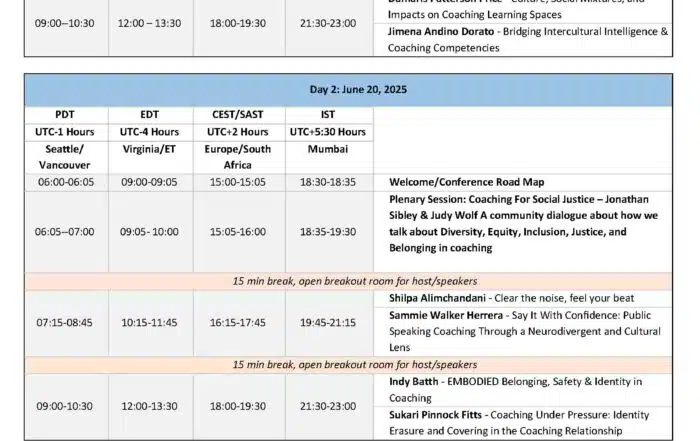
Task: Select the Plenary Session Coaching For Social Justice text
Action: point(523,224)
